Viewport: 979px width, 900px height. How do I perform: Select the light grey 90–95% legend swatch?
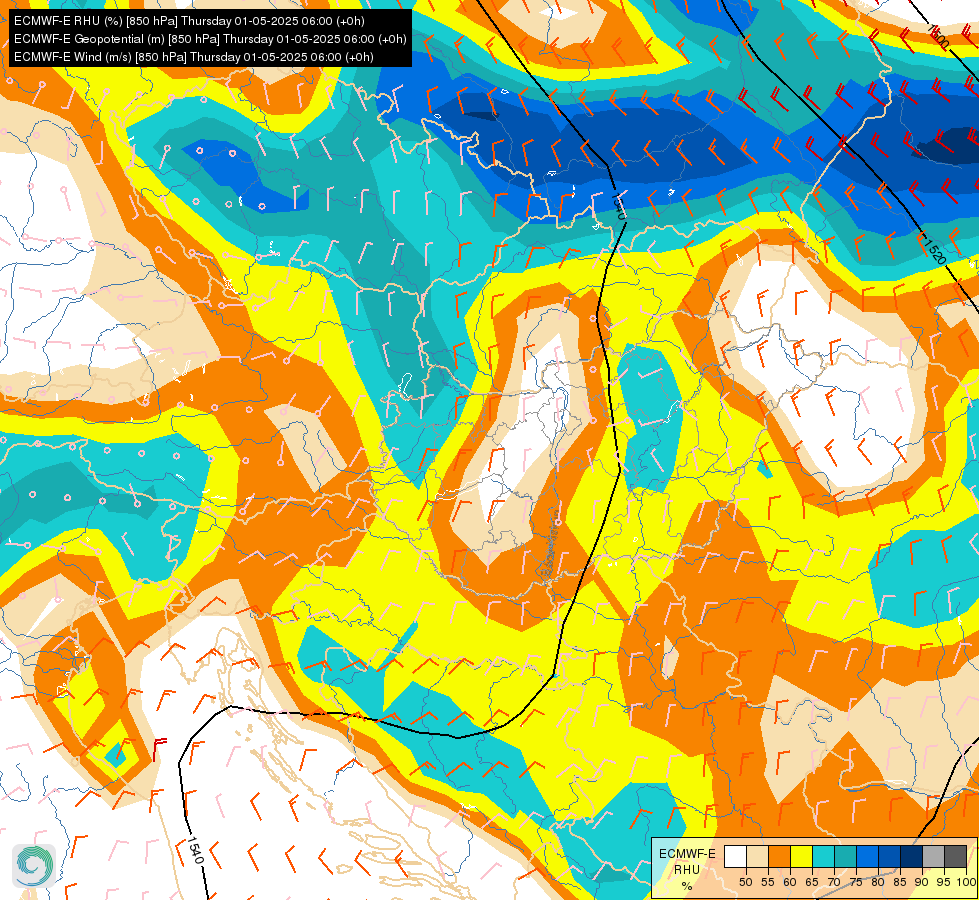click(x=933, y=856)
